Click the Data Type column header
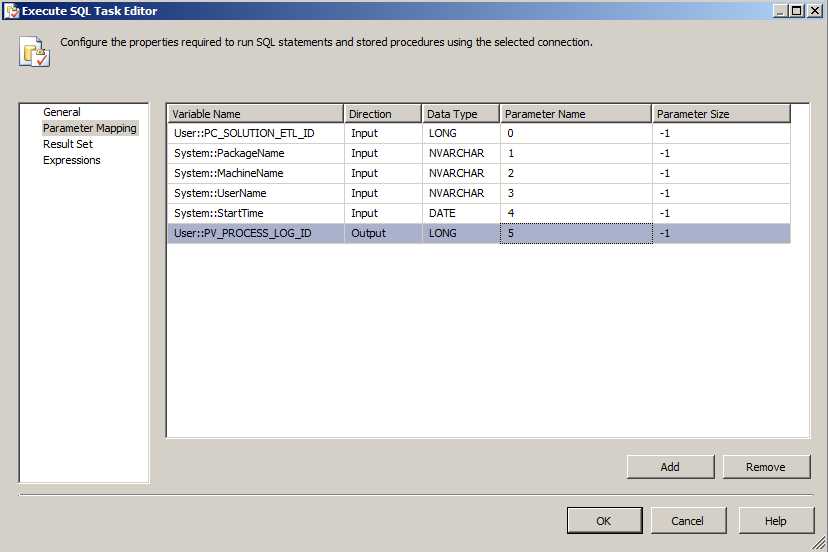The width and height of the screenshot is (828, 552). click(x=460, y=114)
